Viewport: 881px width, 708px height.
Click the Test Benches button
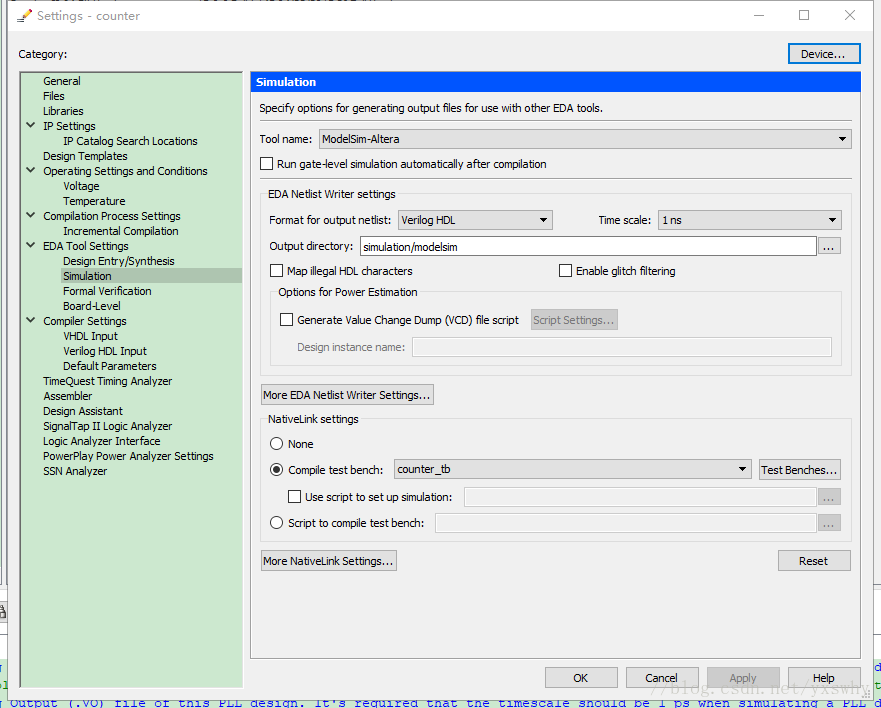(x=799, y=470)
